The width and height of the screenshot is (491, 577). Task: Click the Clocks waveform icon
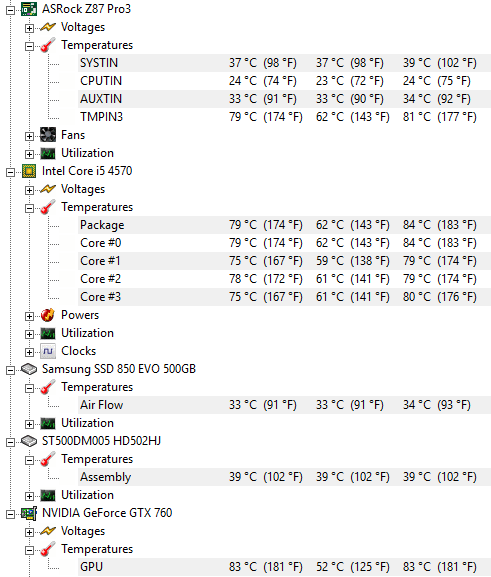(x=48, y=351)
